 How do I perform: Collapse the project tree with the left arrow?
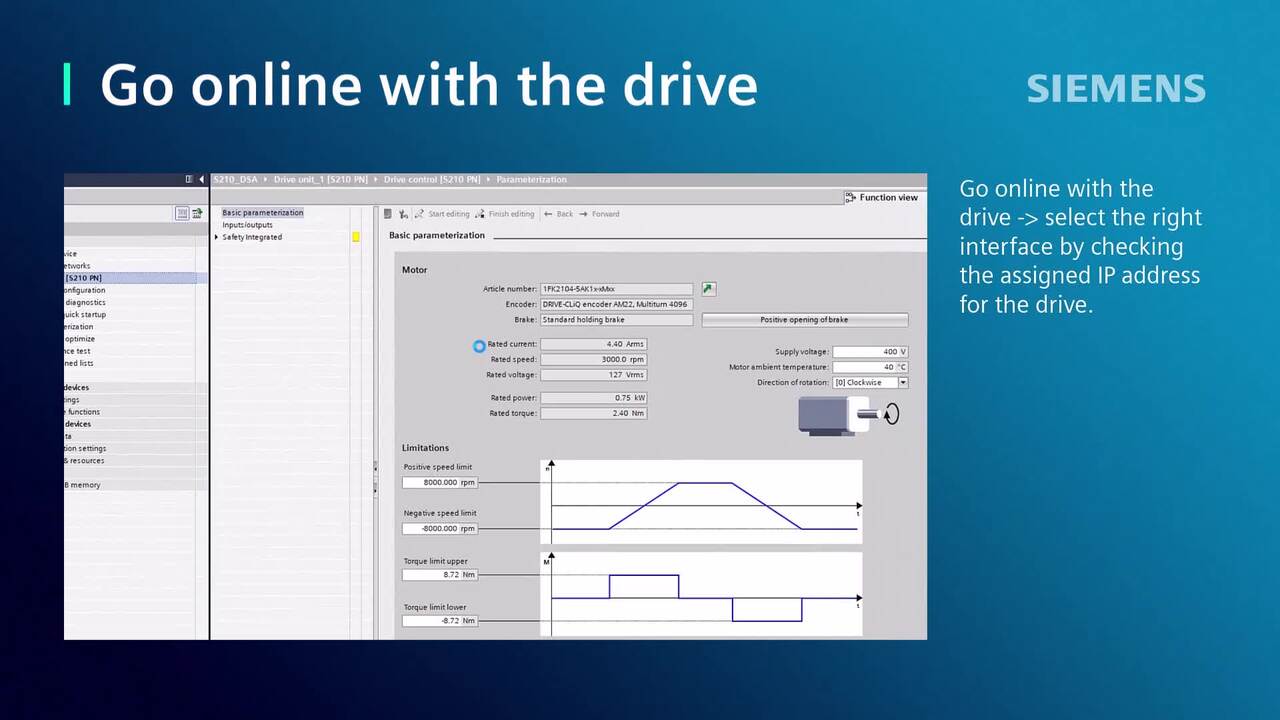[202, 180]
